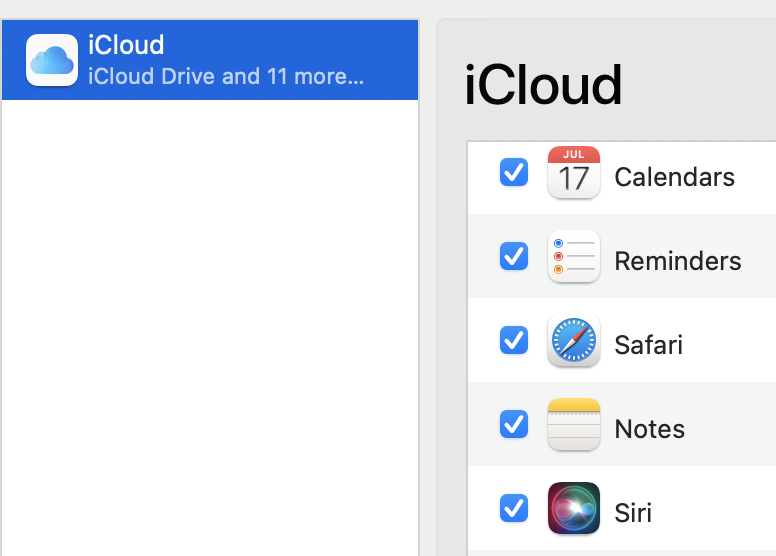Disable Safari iCloud syncing checkbox

coord(514,341)
